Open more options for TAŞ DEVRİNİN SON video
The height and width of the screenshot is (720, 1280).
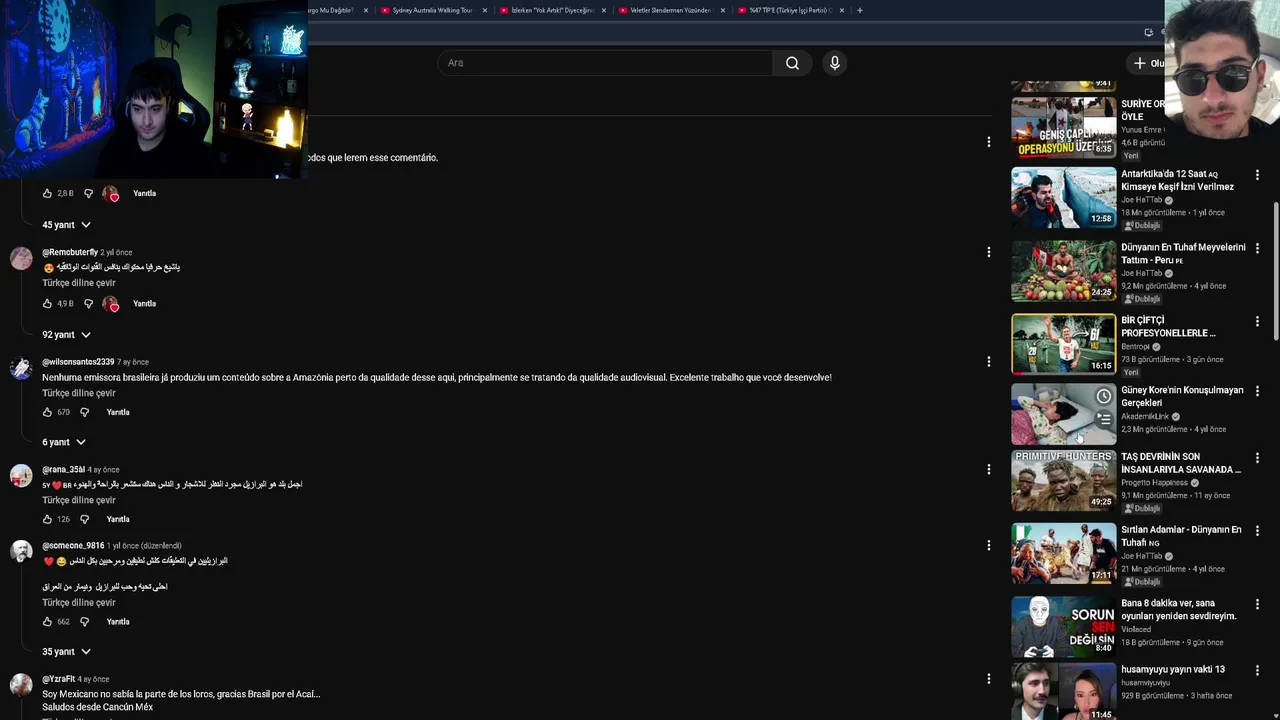[1257, 457]
